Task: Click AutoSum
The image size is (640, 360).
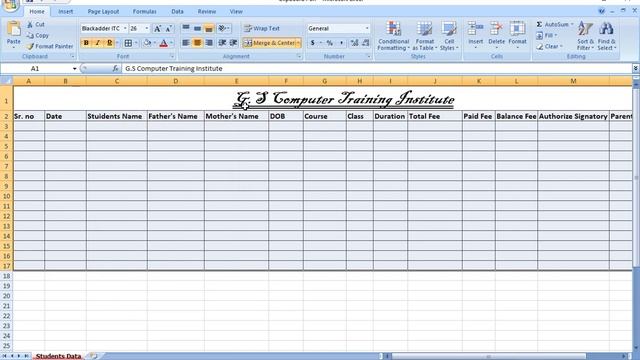Action: click(553, 24)
